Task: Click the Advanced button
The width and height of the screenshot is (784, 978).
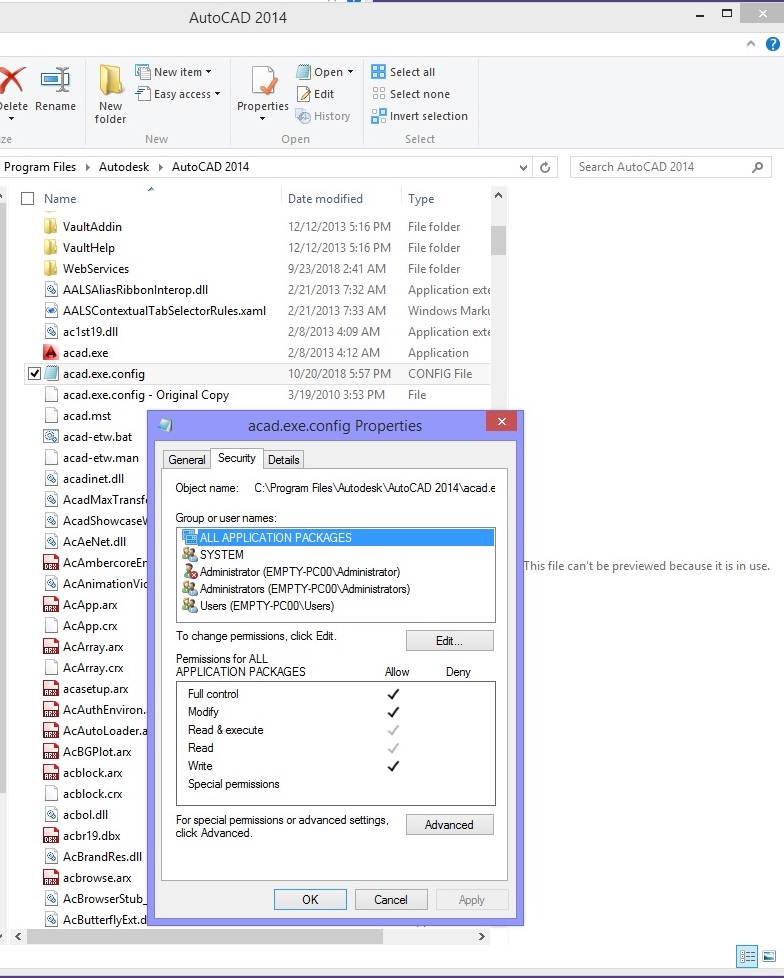Action: point(450,825)
